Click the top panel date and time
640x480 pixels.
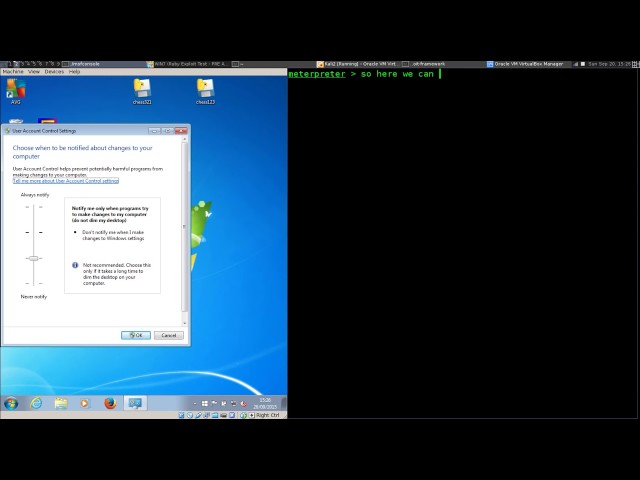(x=609, y=64)
